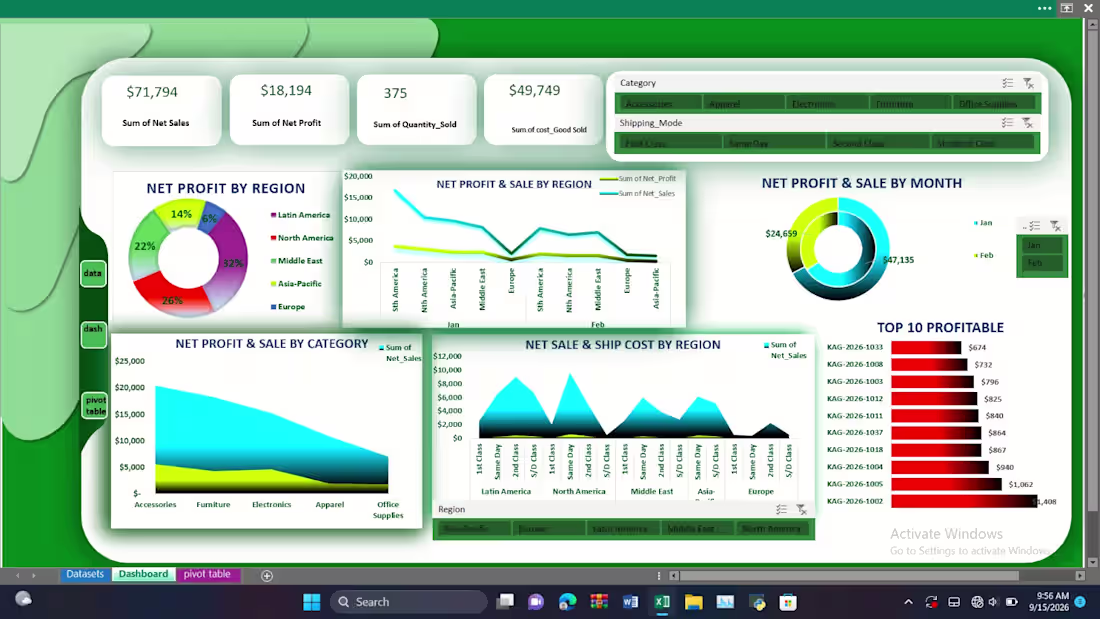Toggle multi-select on the month slicer
The height and width of the screenshot is (619, 1100).
[1035, 226]
